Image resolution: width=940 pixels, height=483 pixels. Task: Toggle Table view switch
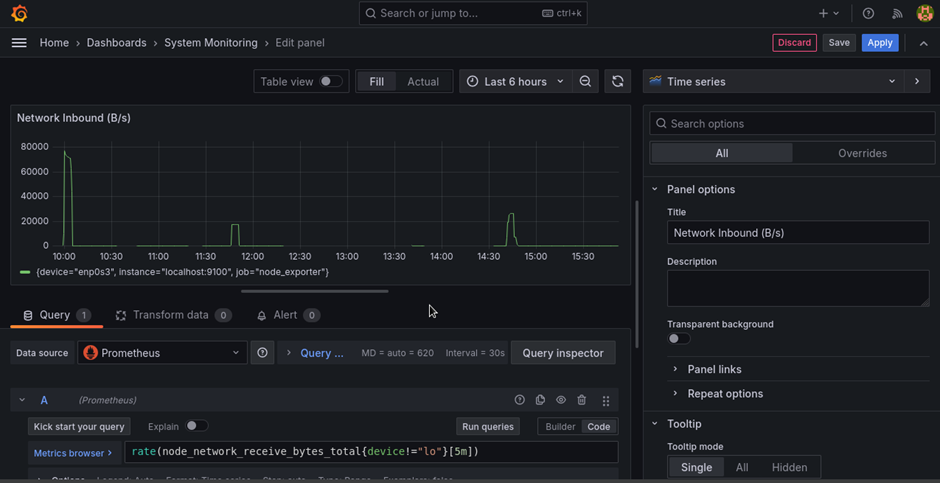click(330, 81)
